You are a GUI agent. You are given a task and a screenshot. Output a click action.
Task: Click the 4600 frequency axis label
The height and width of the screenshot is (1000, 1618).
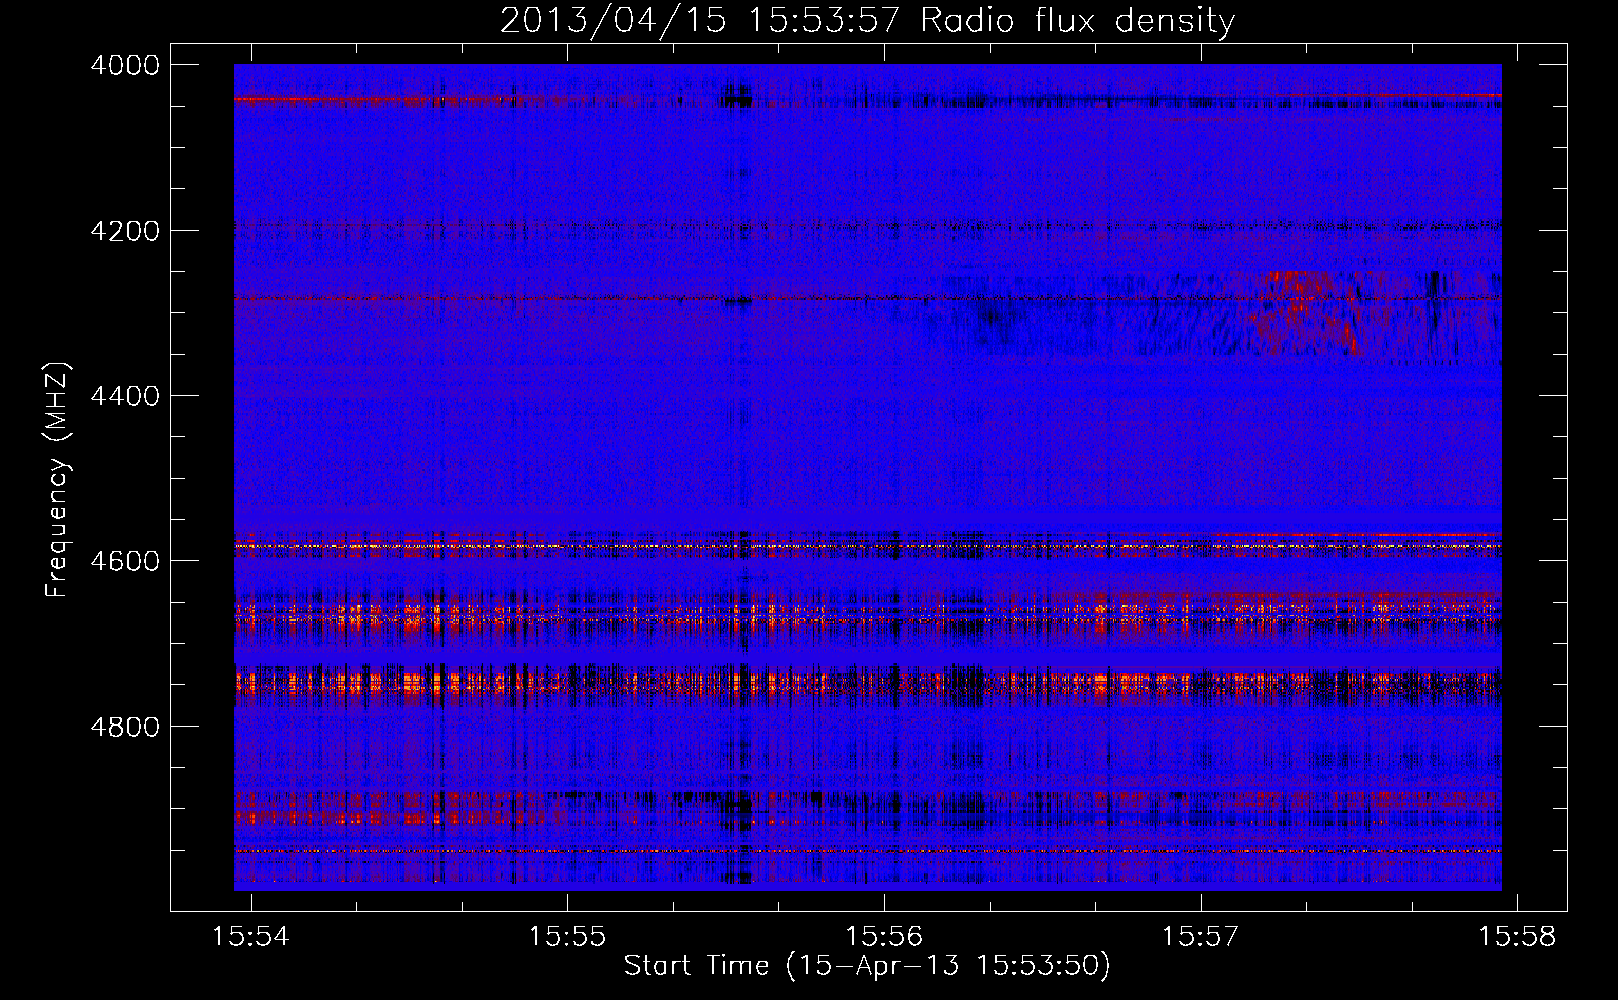[125, 561]
